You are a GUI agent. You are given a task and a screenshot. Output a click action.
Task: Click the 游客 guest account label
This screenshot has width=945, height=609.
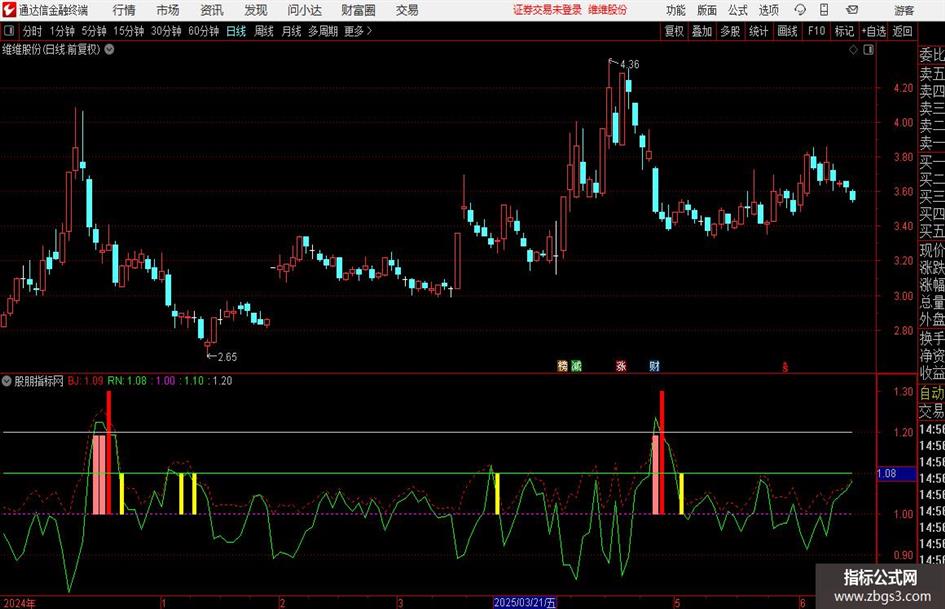tap(904, 10)
